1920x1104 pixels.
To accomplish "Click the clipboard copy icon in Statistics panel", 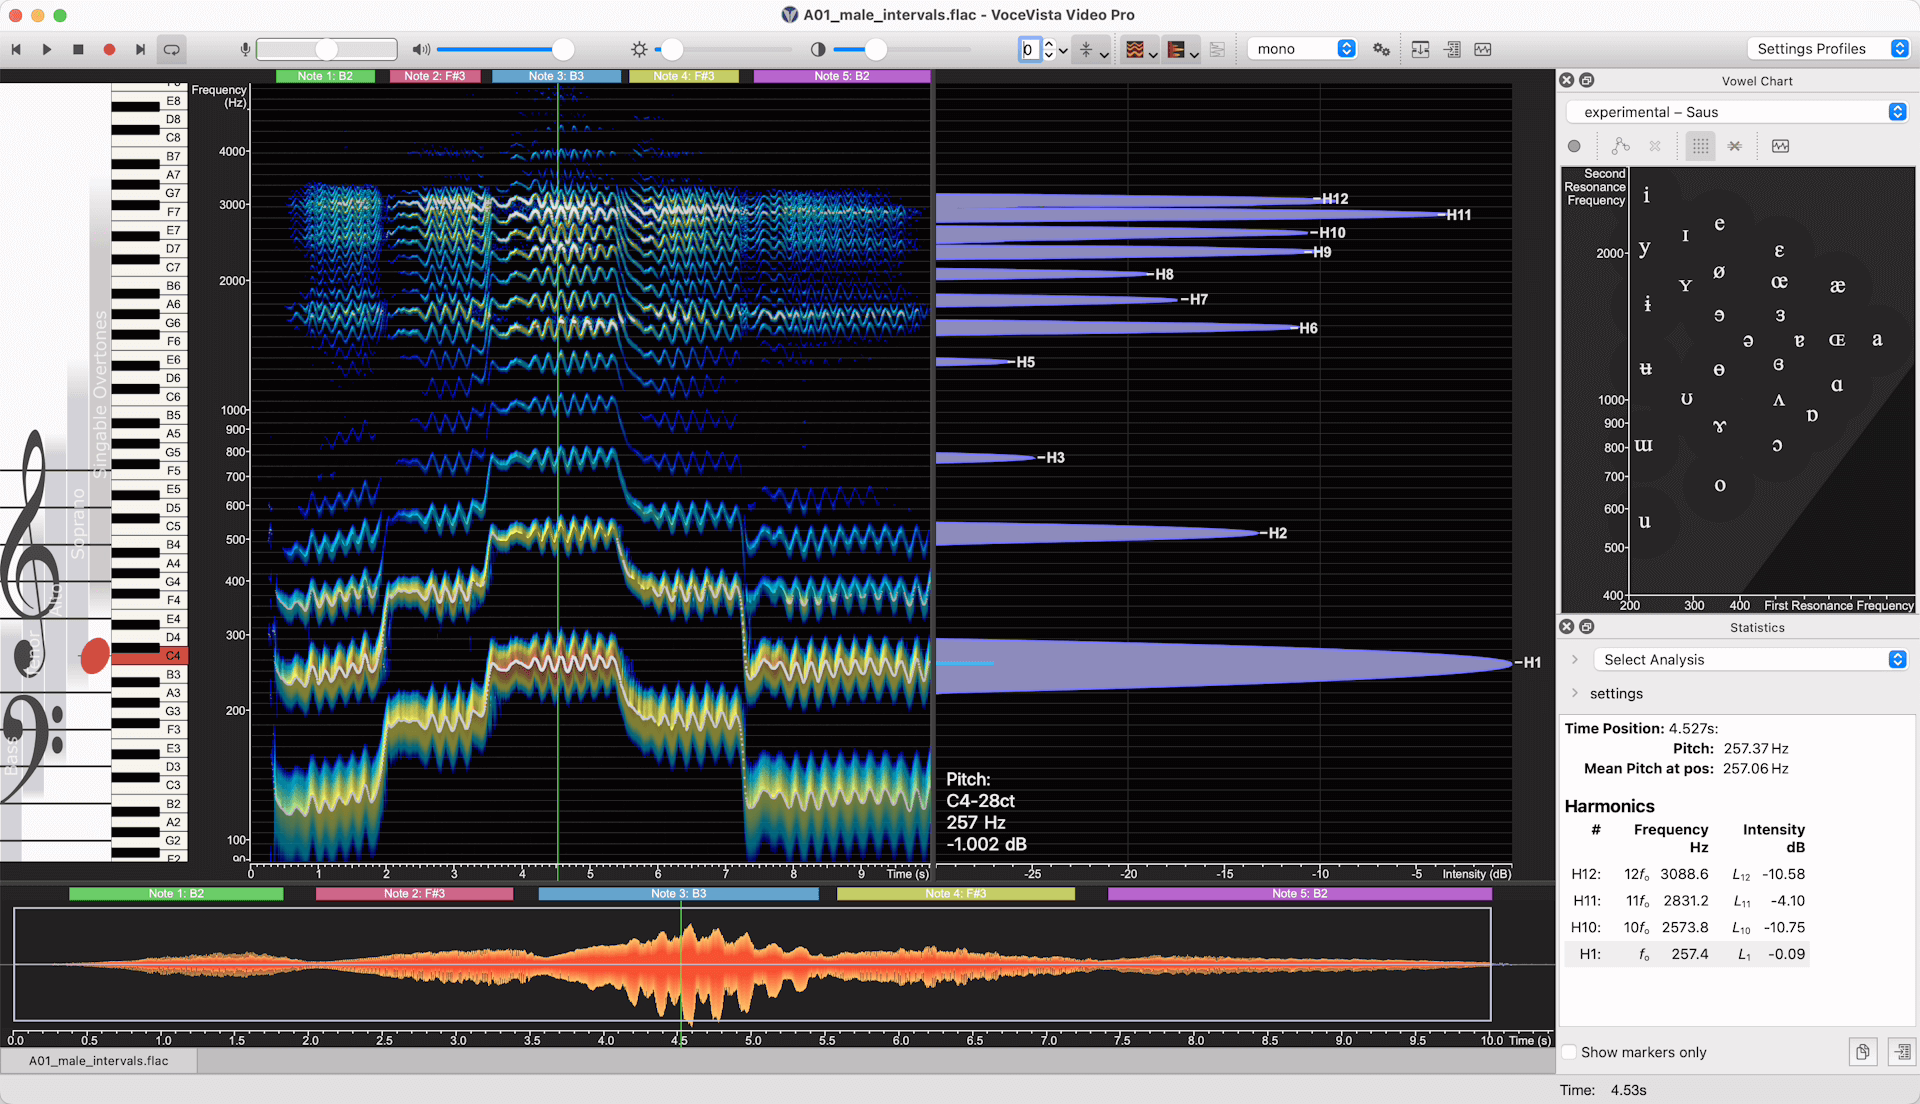I will coord(1863,1052).
